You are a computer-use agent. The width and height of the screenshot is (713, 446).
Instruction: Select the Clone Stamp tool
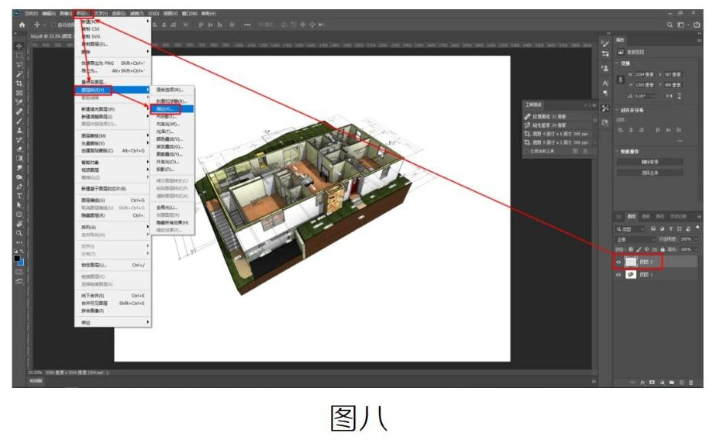(x=19, y=131)
